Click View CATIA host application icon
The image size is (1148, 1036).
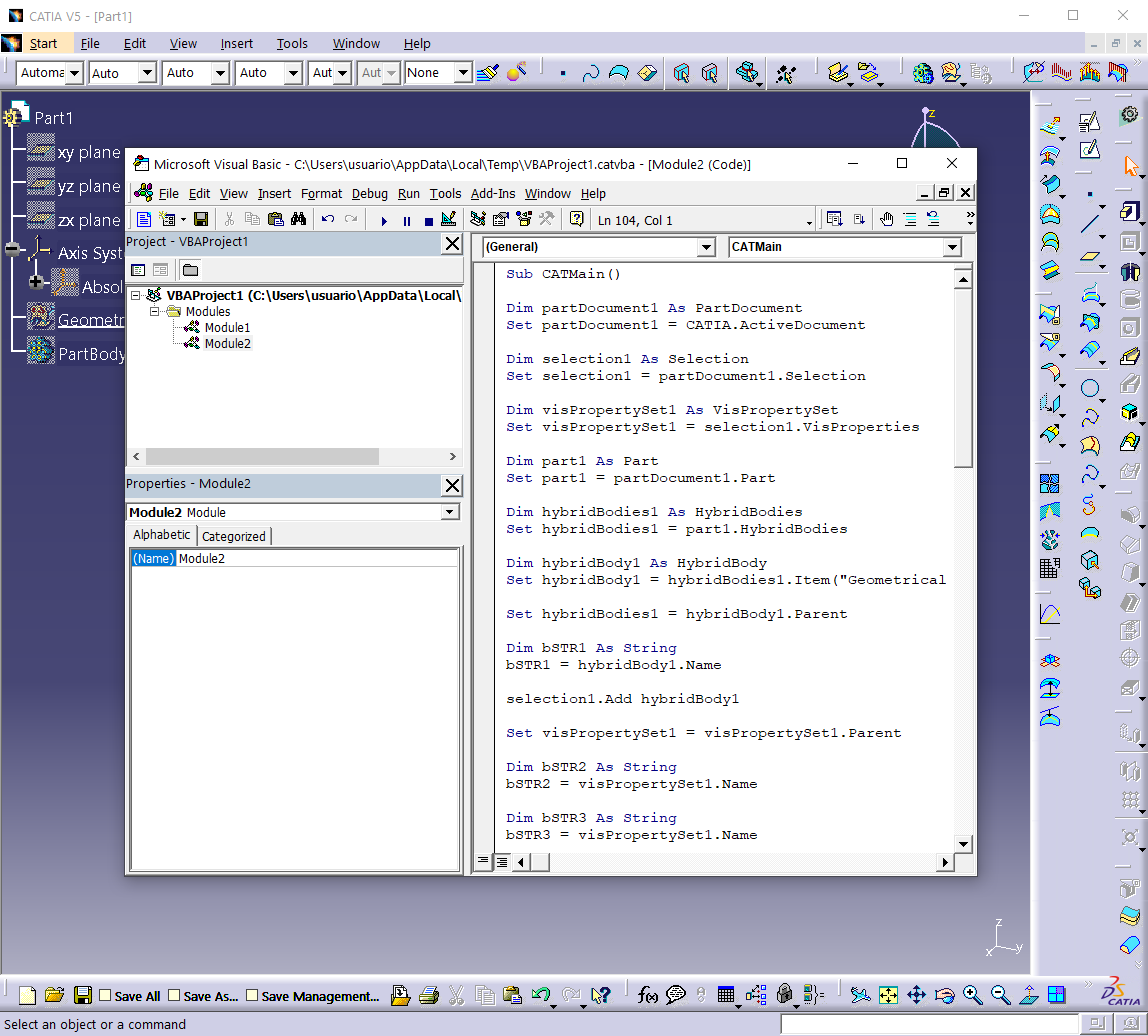click(144, 219)
